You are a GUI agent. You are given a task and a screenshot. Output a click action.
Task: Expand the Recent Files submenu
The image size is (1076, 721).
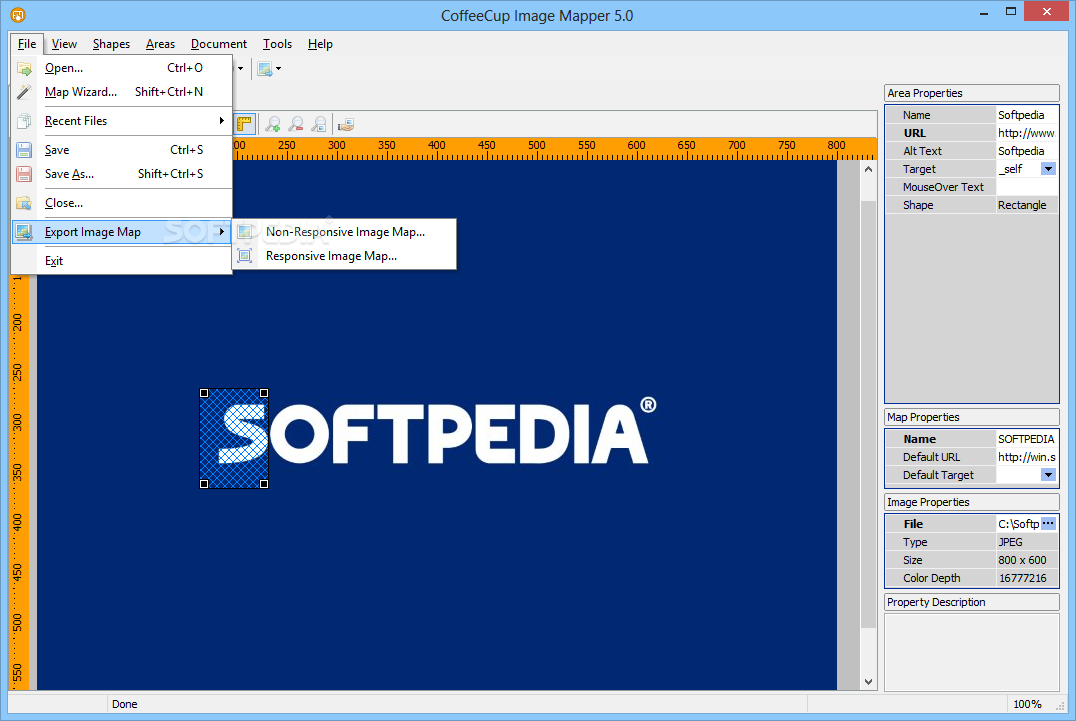[121, 121]
